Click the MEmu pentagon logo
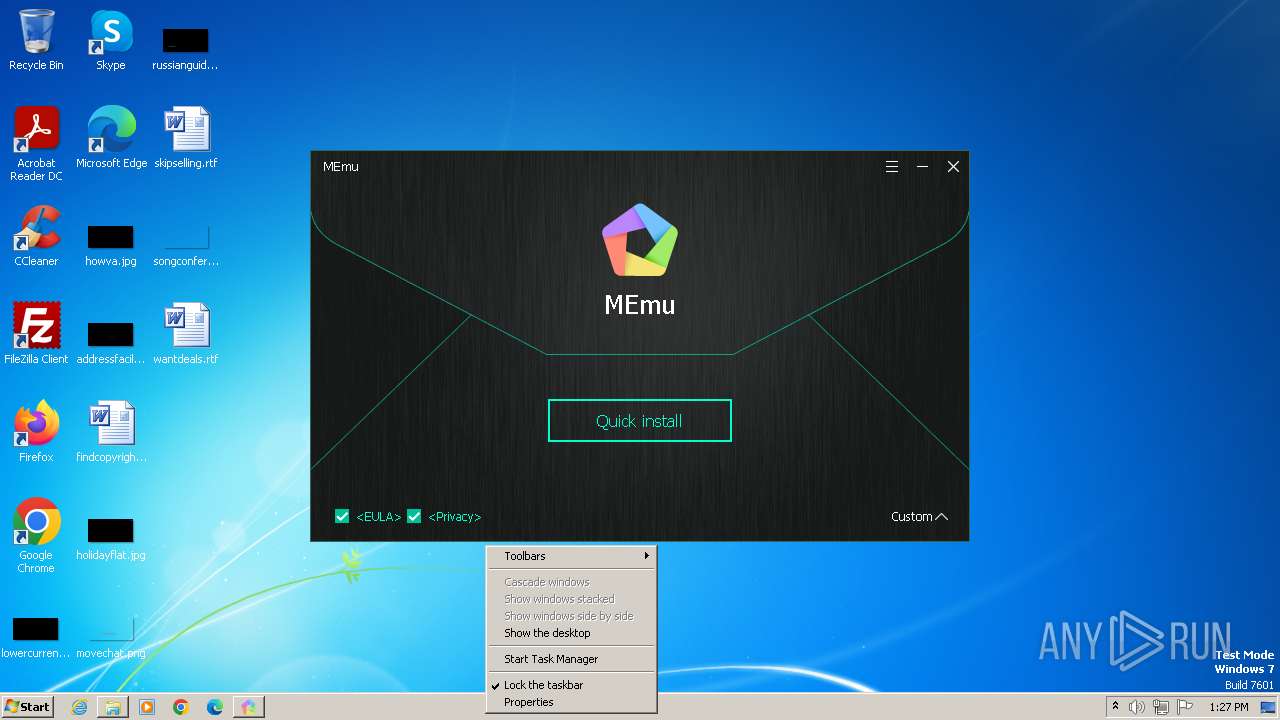Viewport: 1280px width, 720px height. [x=640, y=240]
